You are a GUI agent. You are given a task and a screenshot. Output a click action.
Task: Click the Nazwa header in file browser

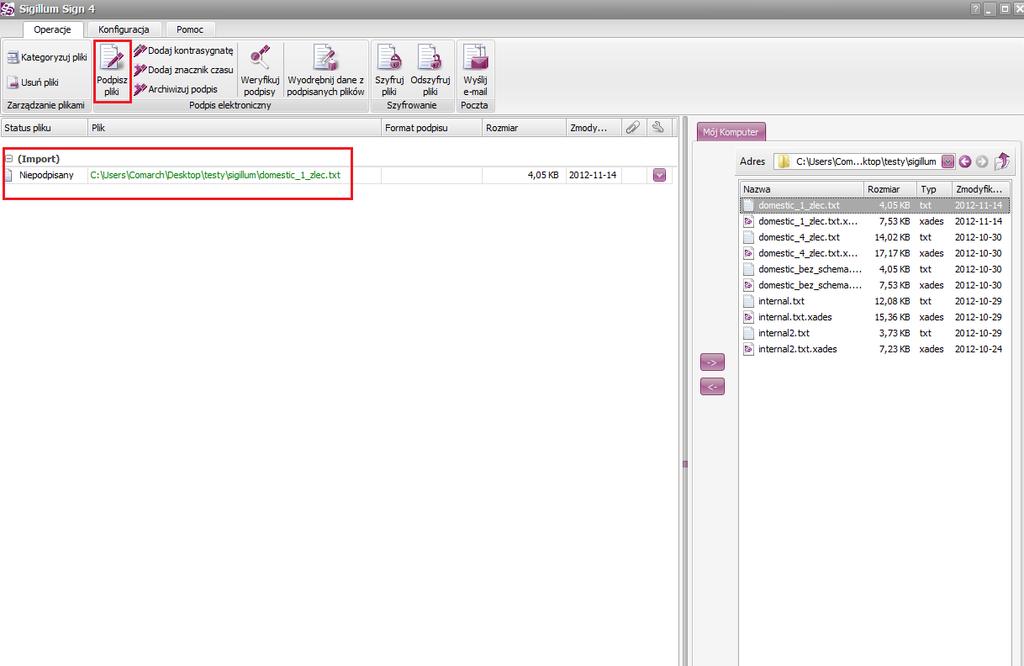coord(802,189)
